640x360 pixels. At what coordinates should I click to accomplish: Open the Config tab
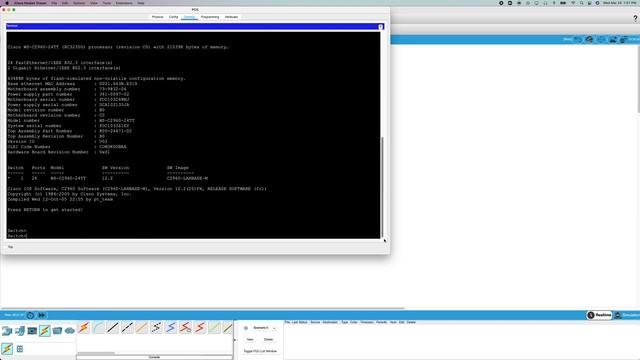pyautogui.click(x=173, y=17)
